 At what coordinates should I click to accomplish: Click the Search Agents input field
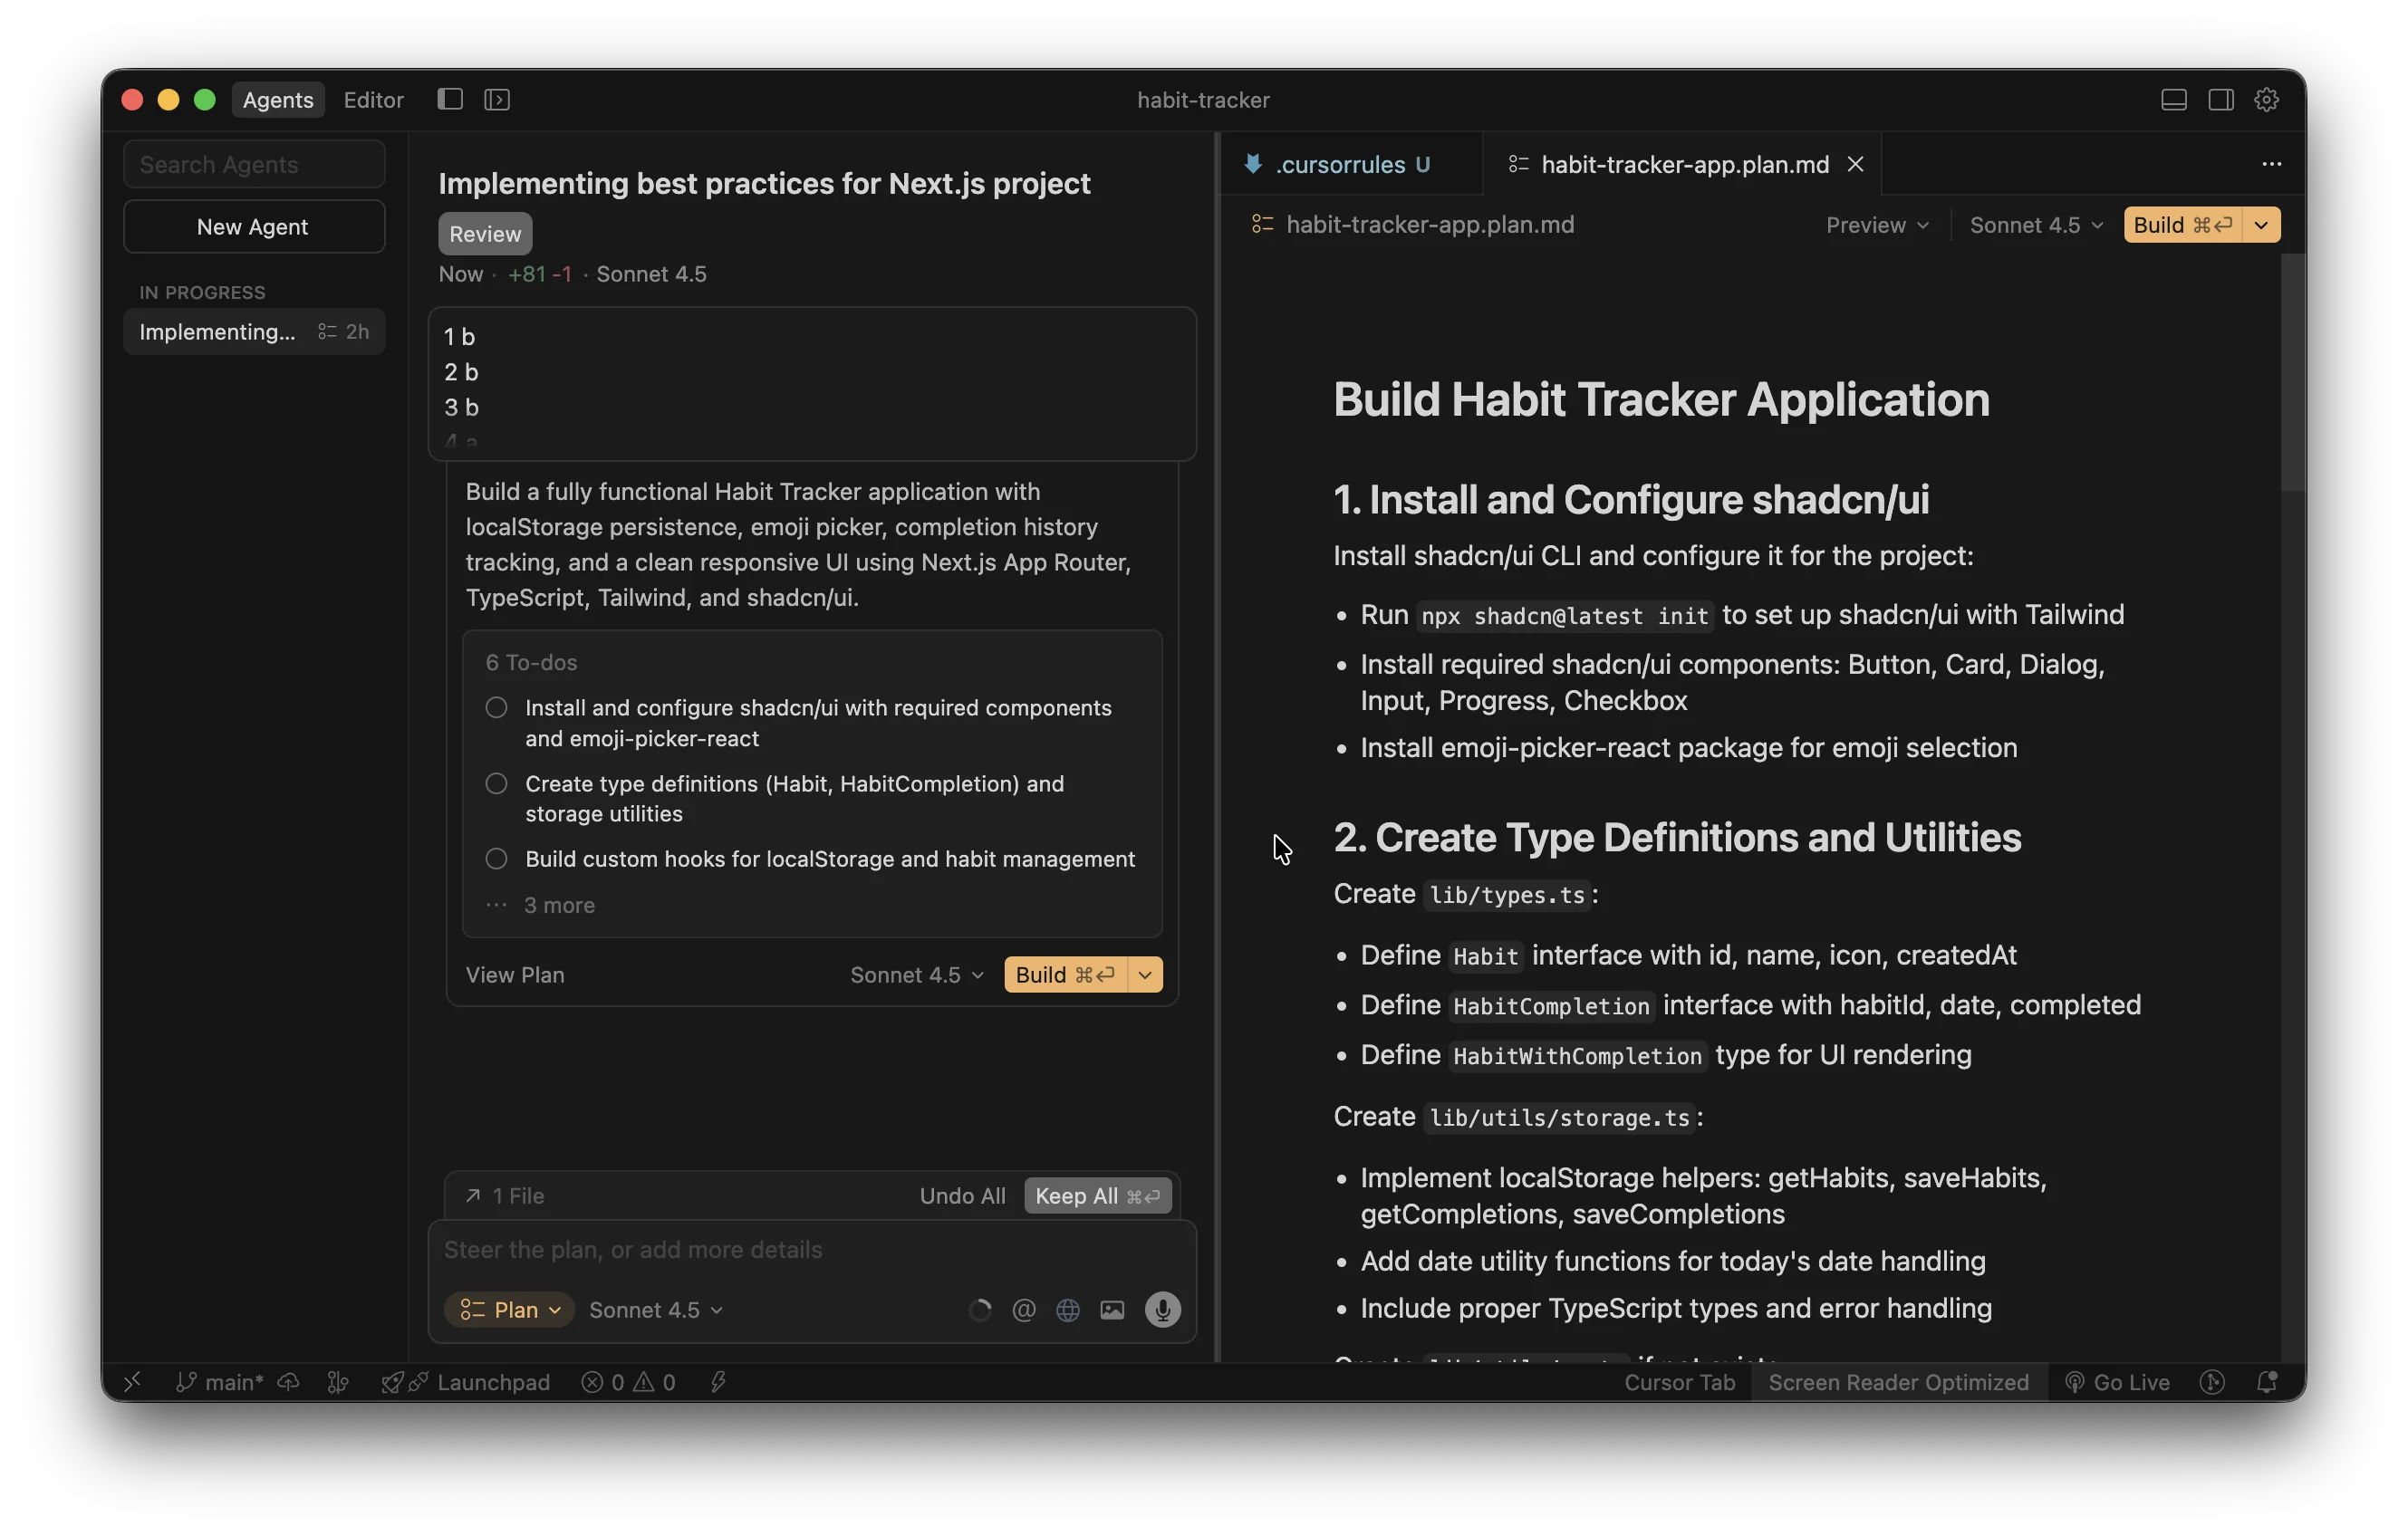pos(254,164)
